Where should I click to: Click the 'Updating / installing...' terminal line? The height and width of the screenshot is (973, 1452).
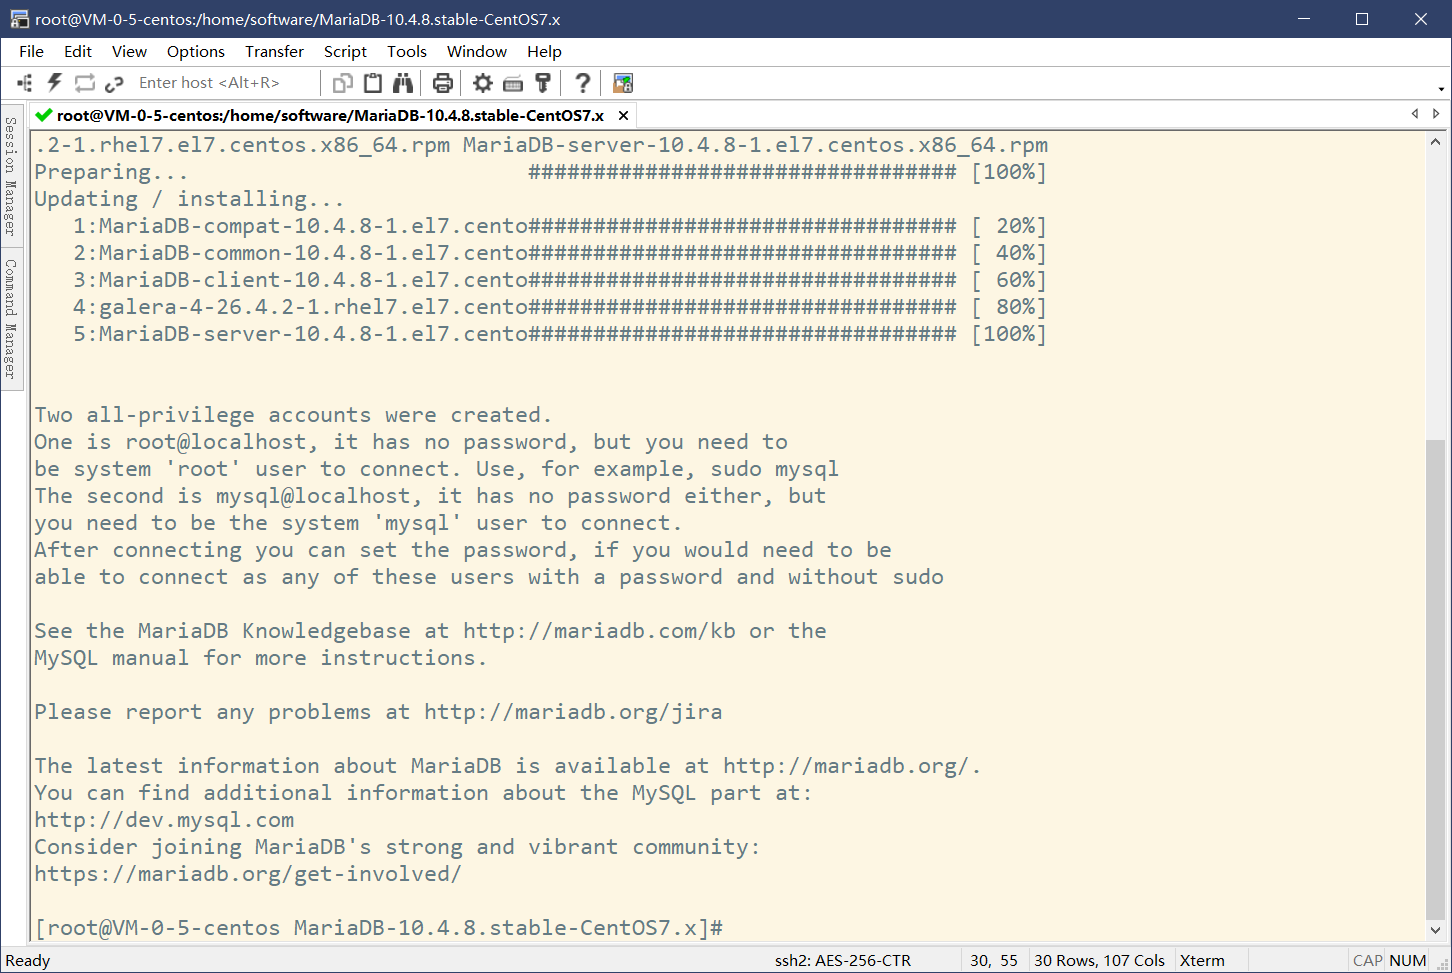coord(190,199)
